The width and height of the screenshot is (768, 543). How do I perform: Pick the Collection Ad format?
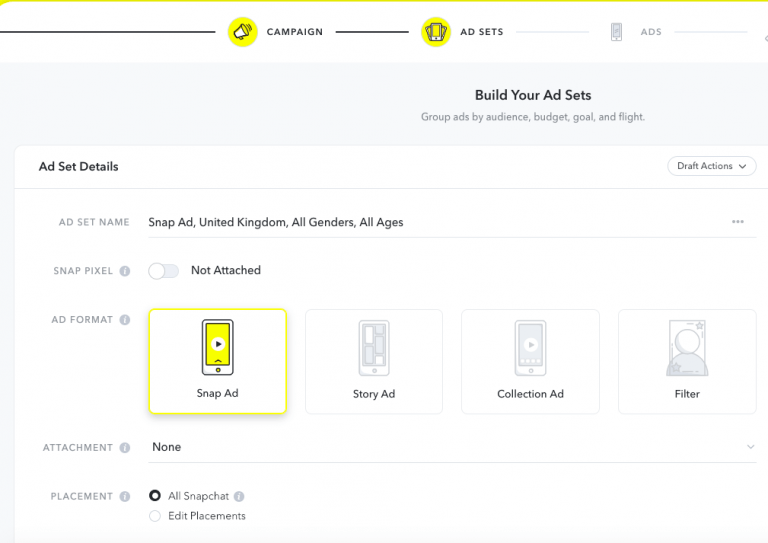click(530, 361)
